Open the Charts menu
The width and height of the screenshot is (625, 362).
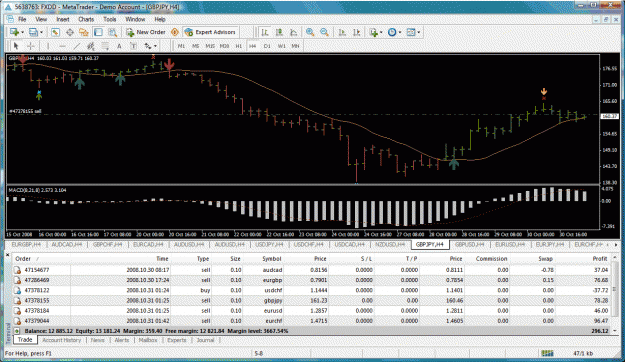click(86, 19)
